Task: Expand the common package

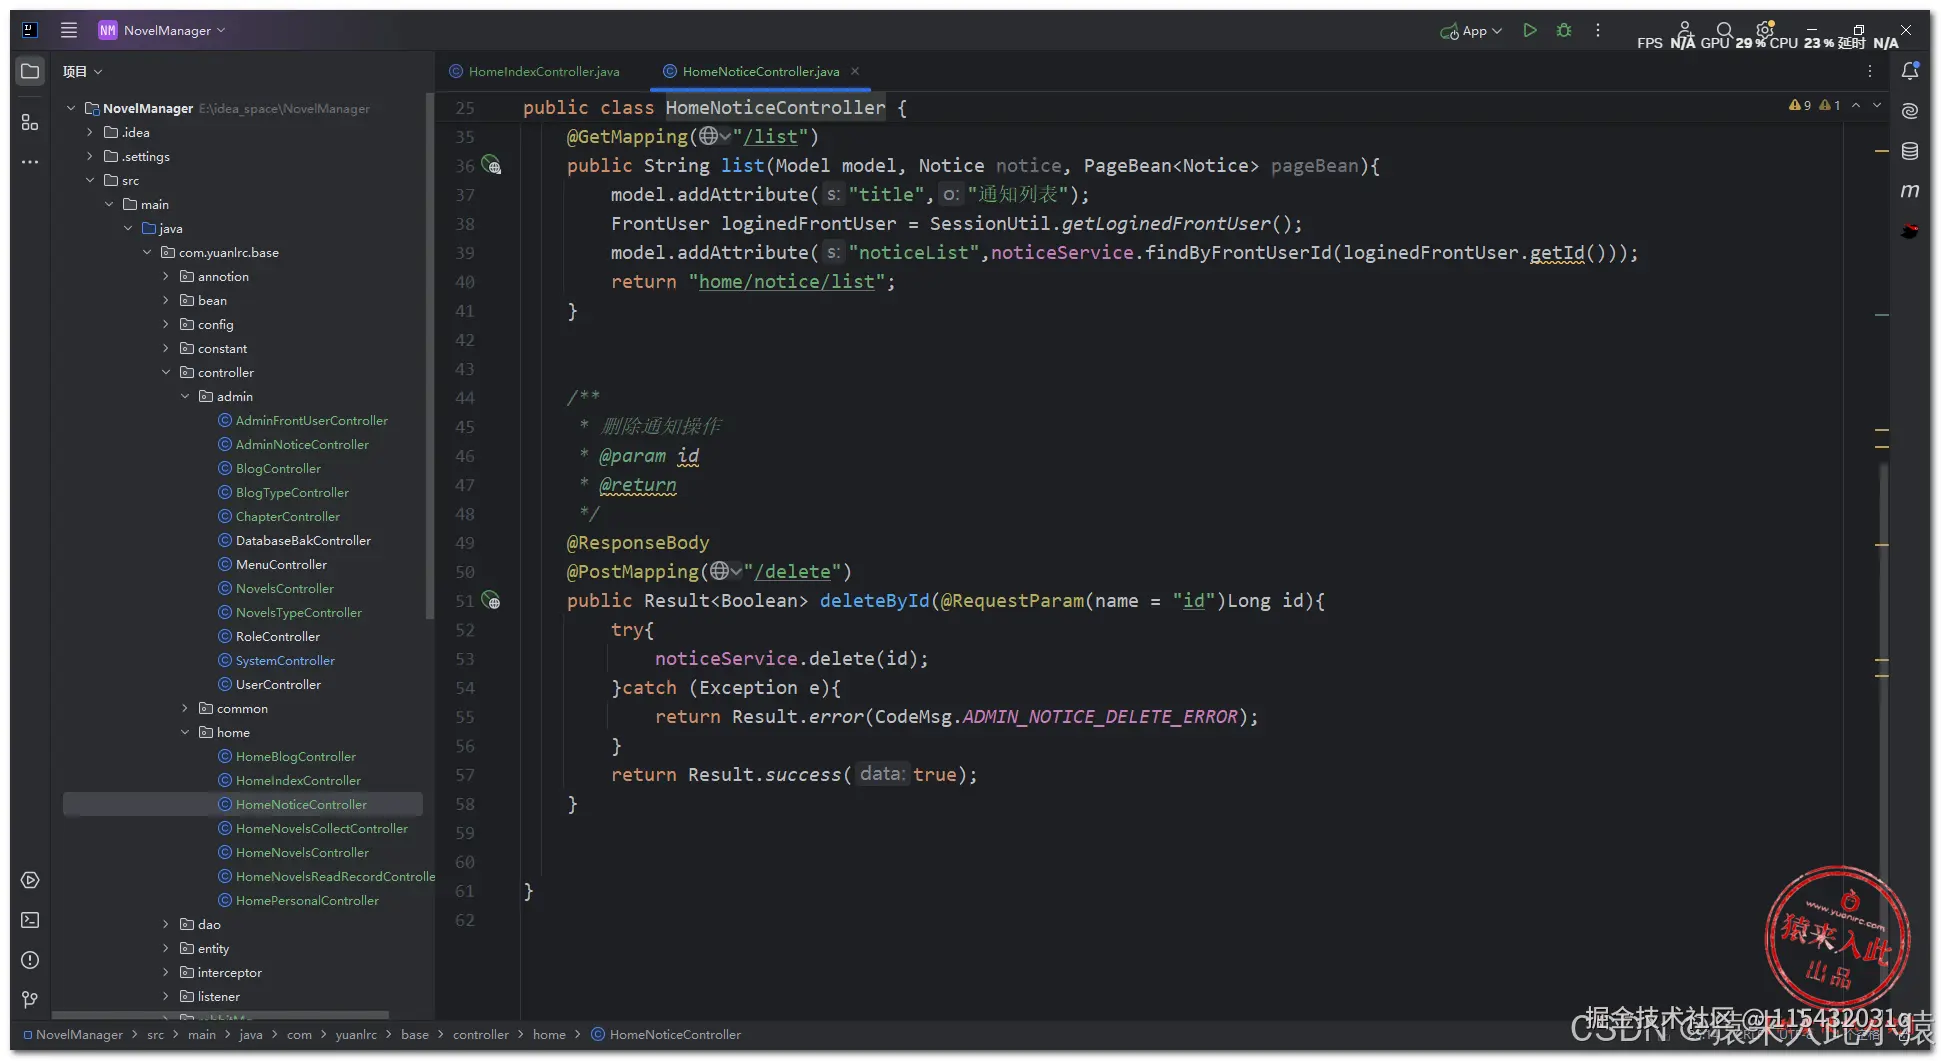Action: (185, 708)
